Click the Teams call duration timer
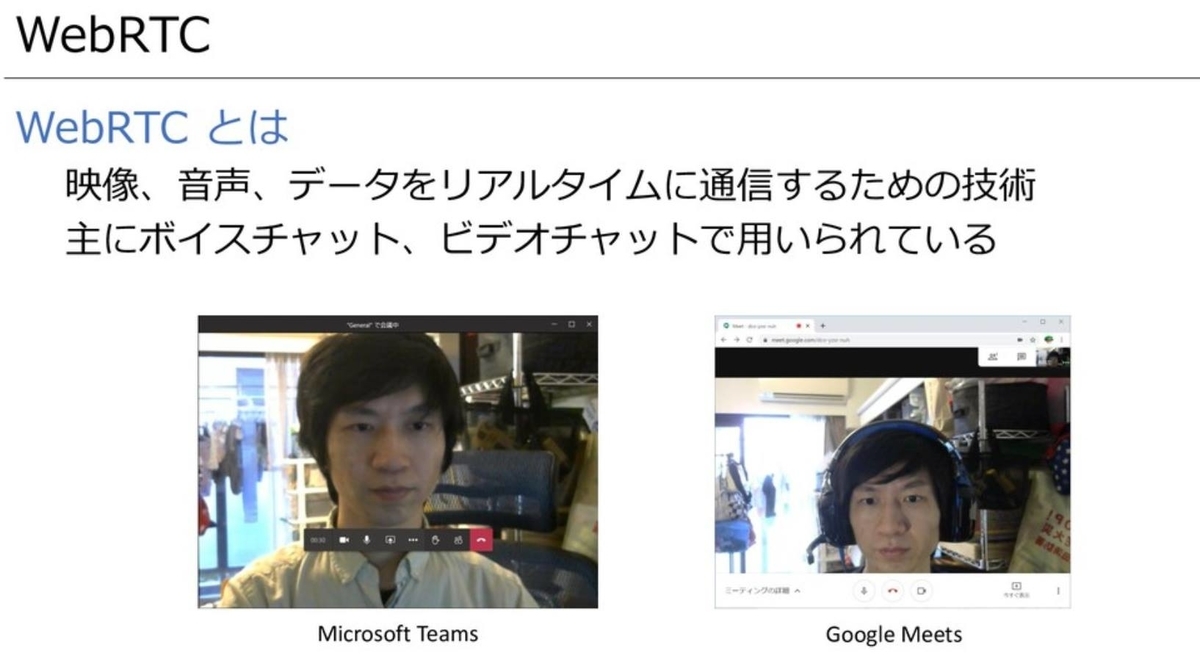The width and height of the screenshot is (1200, 664). tap(317, 540)
